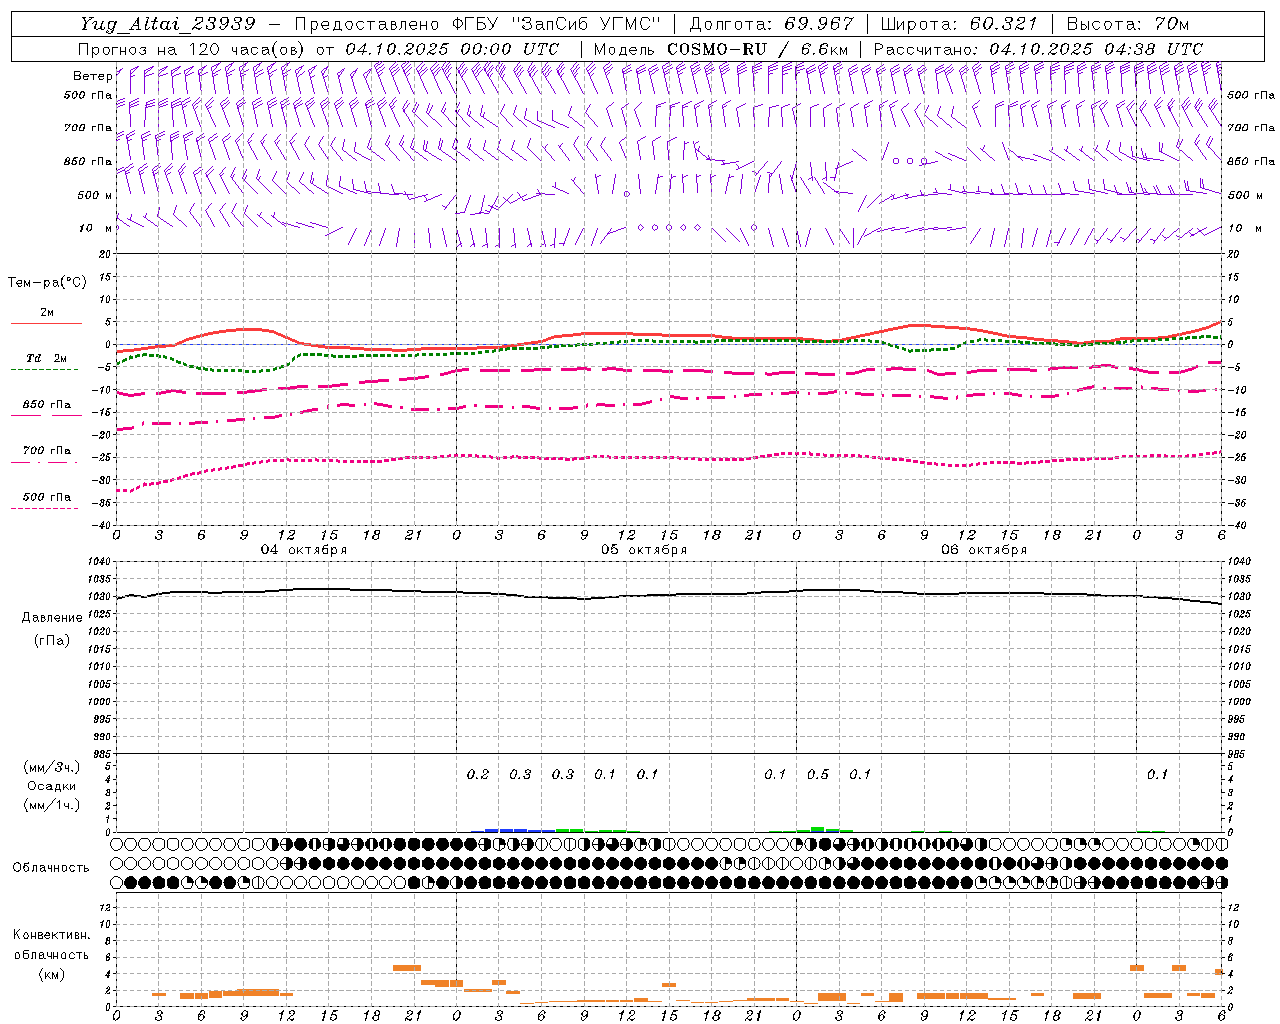Click the date label 05 октября
1280x1024 pixels.
click(x=644, y=550)
